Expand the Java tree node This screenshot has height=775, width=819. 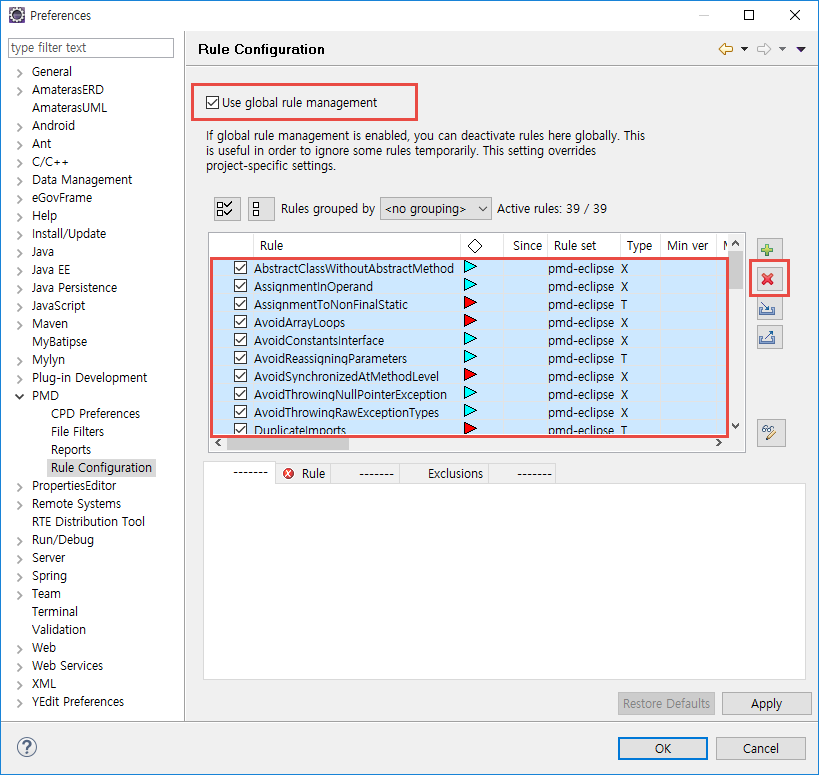click(19, 252)
